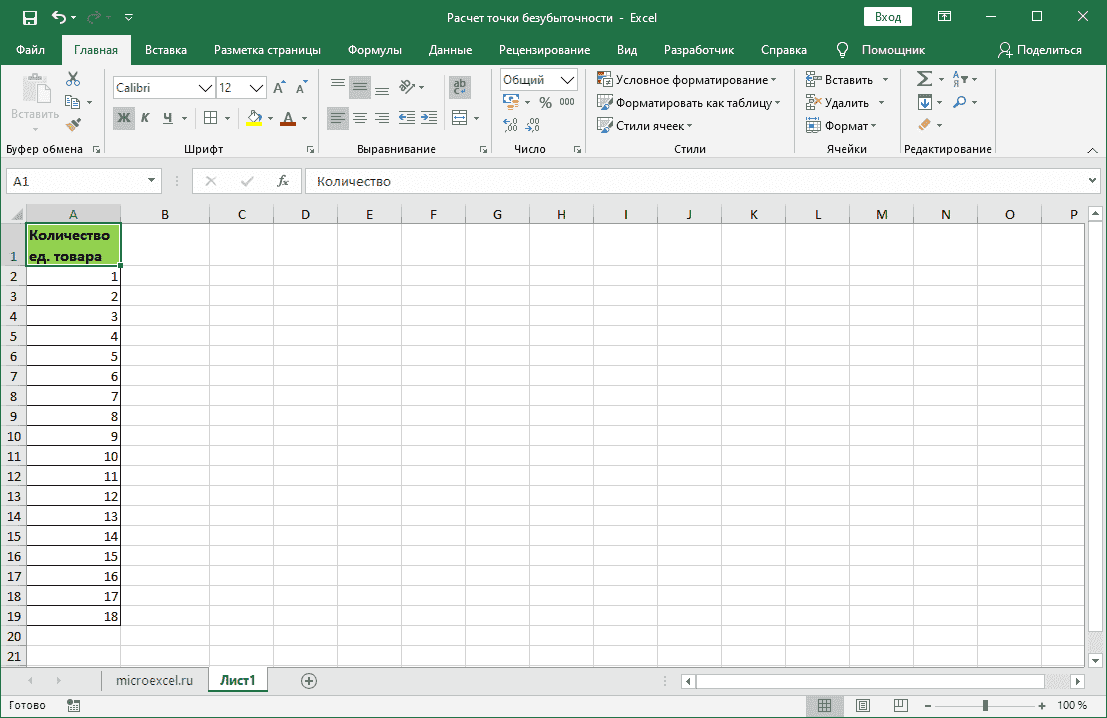
Task: Toggle Italic (К) formatting
Action: pyautogui.click(x=145, y=118)
